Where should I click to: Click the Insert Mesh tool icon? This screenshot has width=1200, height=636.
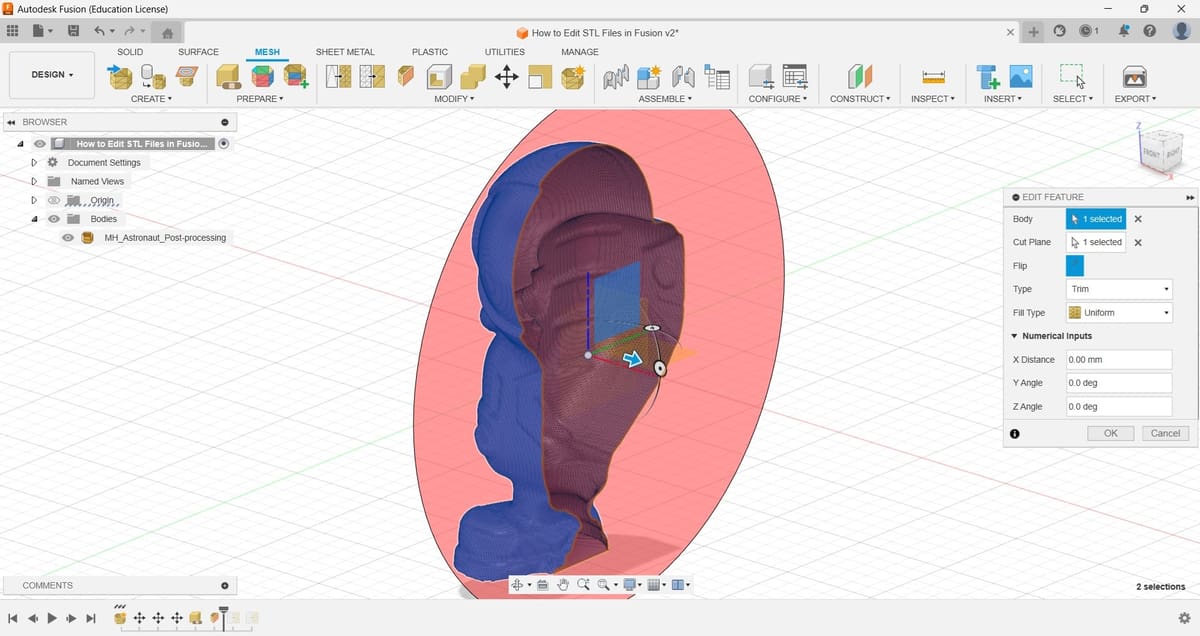120,76
